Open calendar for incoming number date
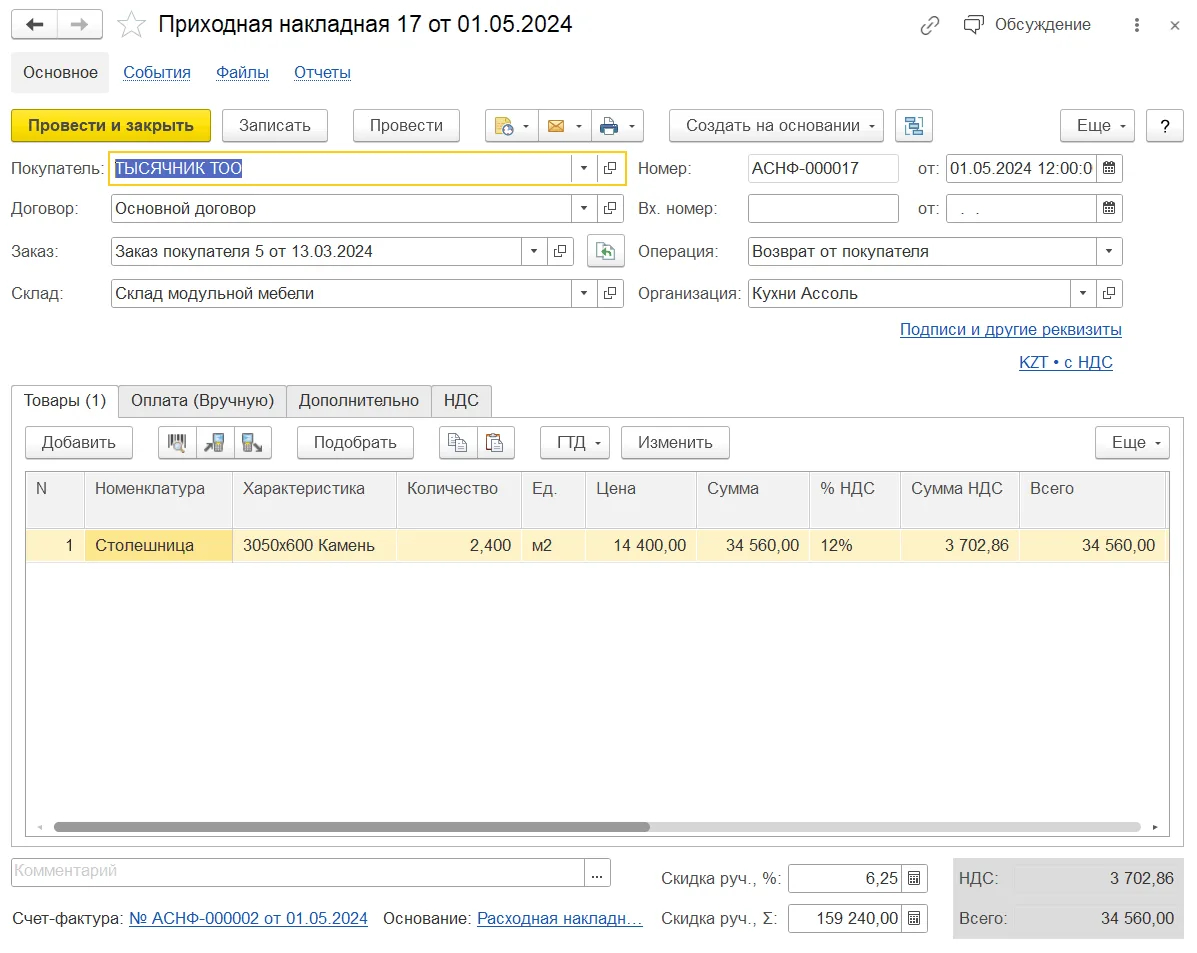 1109,208
